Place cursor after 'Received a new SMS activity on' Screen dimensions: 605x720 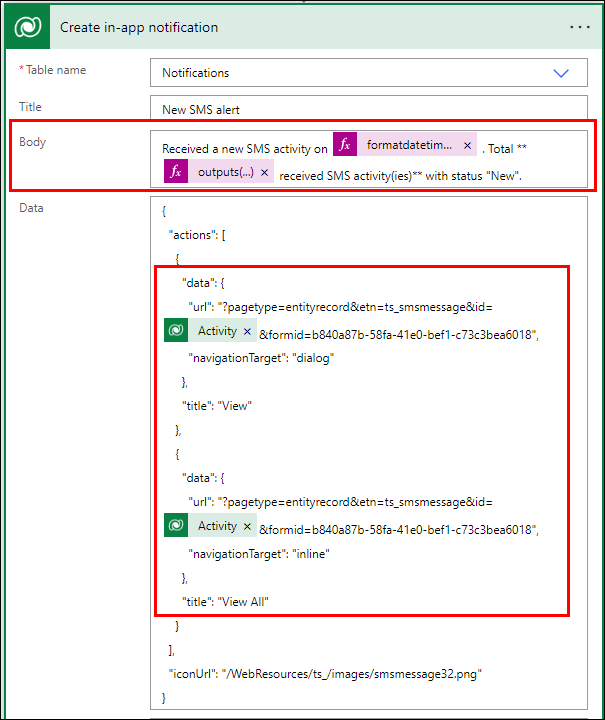(x=329, y=149)
